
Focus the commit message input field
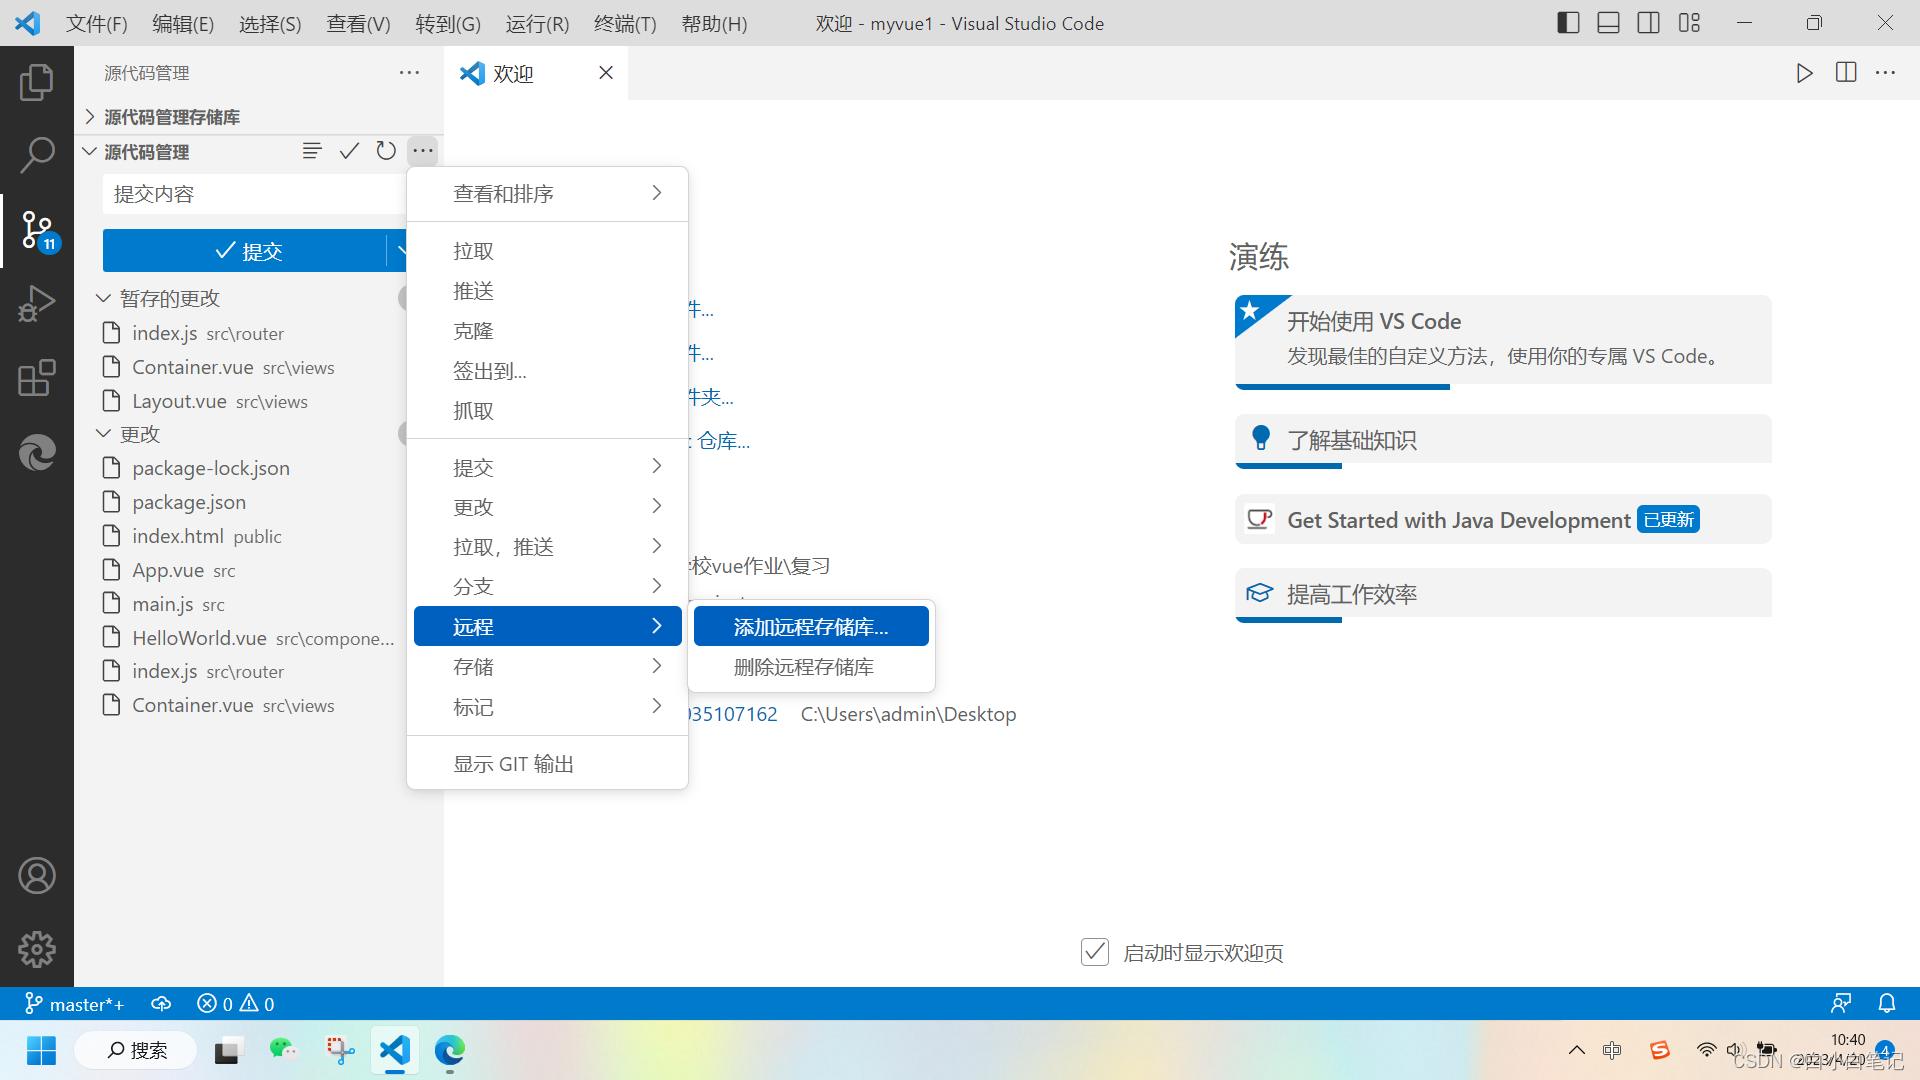pos(255,194)
